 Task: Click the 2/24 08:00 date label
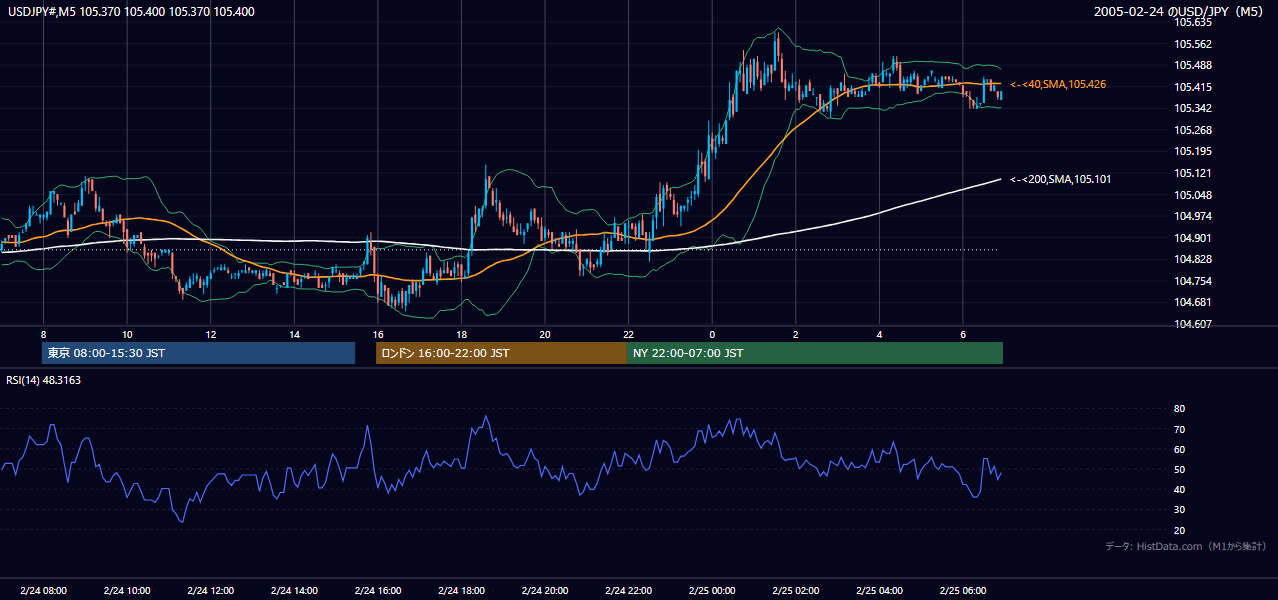tap(43, 590)
